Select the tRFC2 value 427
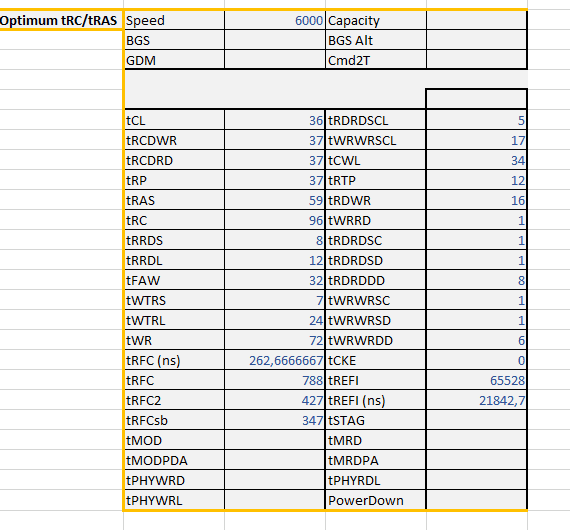This screenshot has height=530, width=570. click(x=275, y=400)
